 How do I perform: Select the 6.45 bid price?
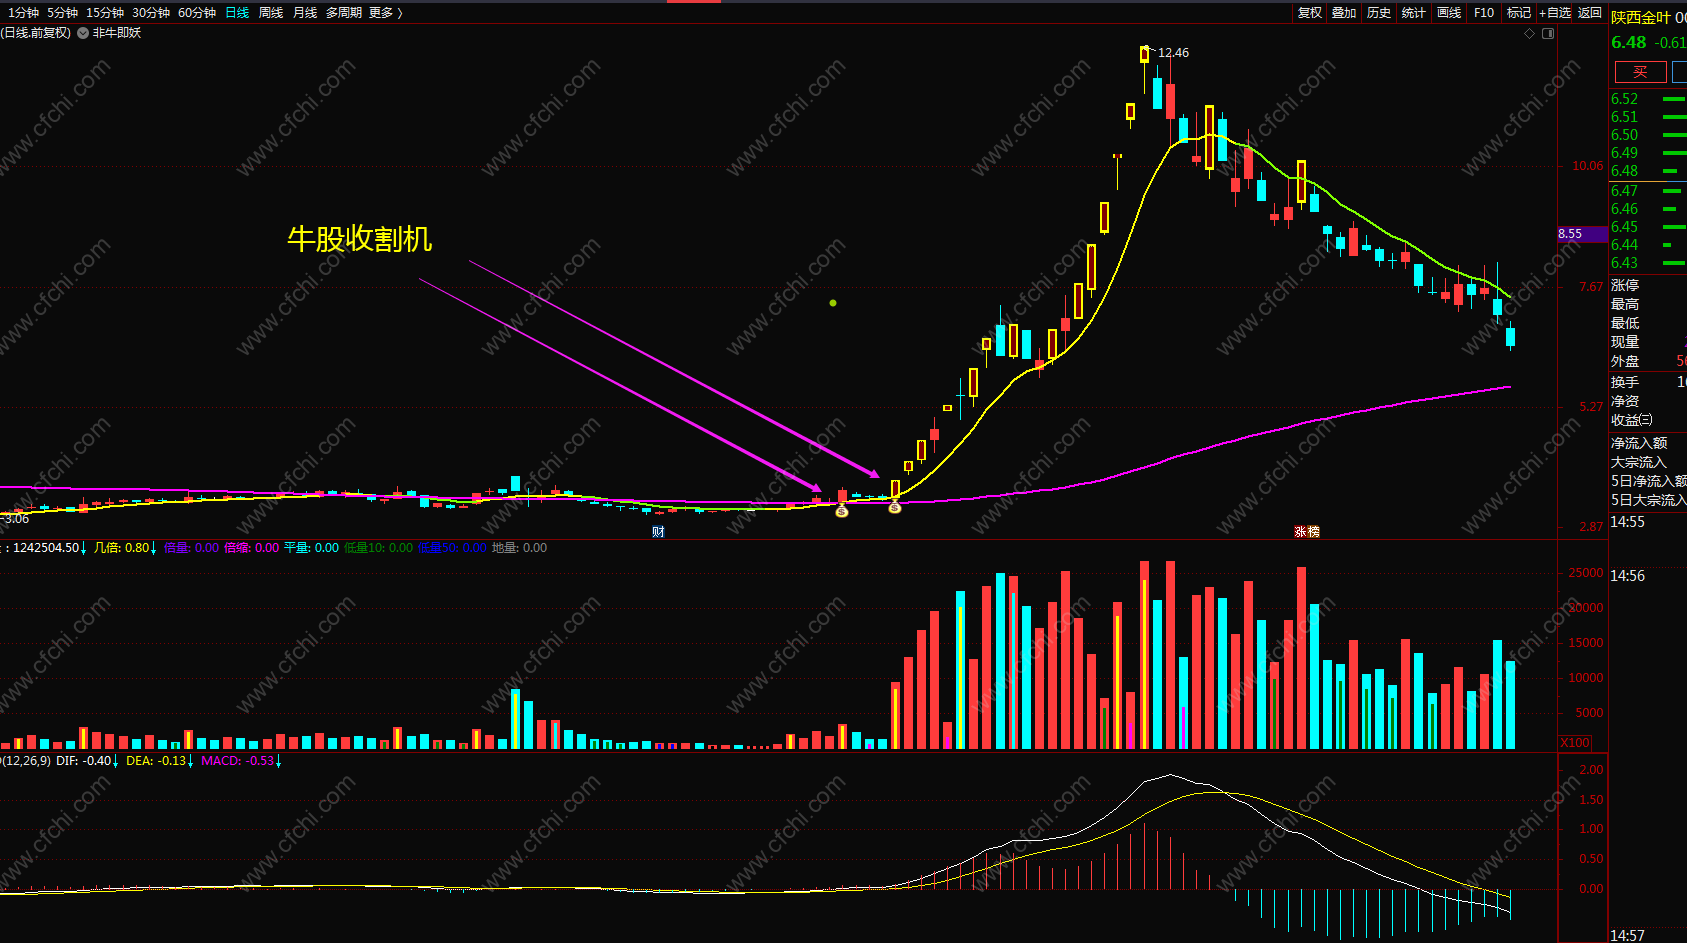pos(1625,227)
